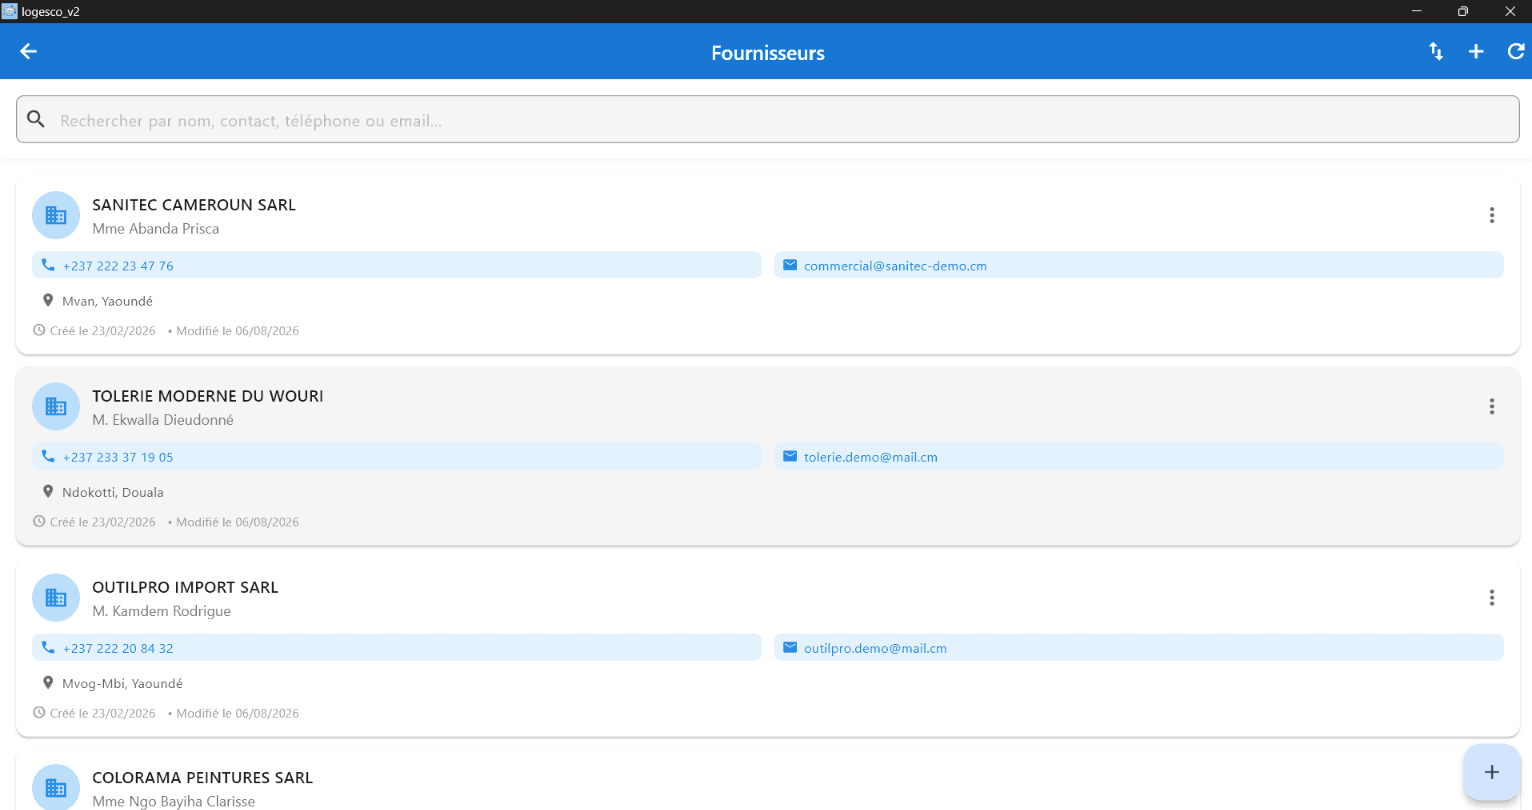This screenshot has width=1532, height=810.
Task: Click contact M. Ekwalla Dieudonné
Action: (163, 420)
